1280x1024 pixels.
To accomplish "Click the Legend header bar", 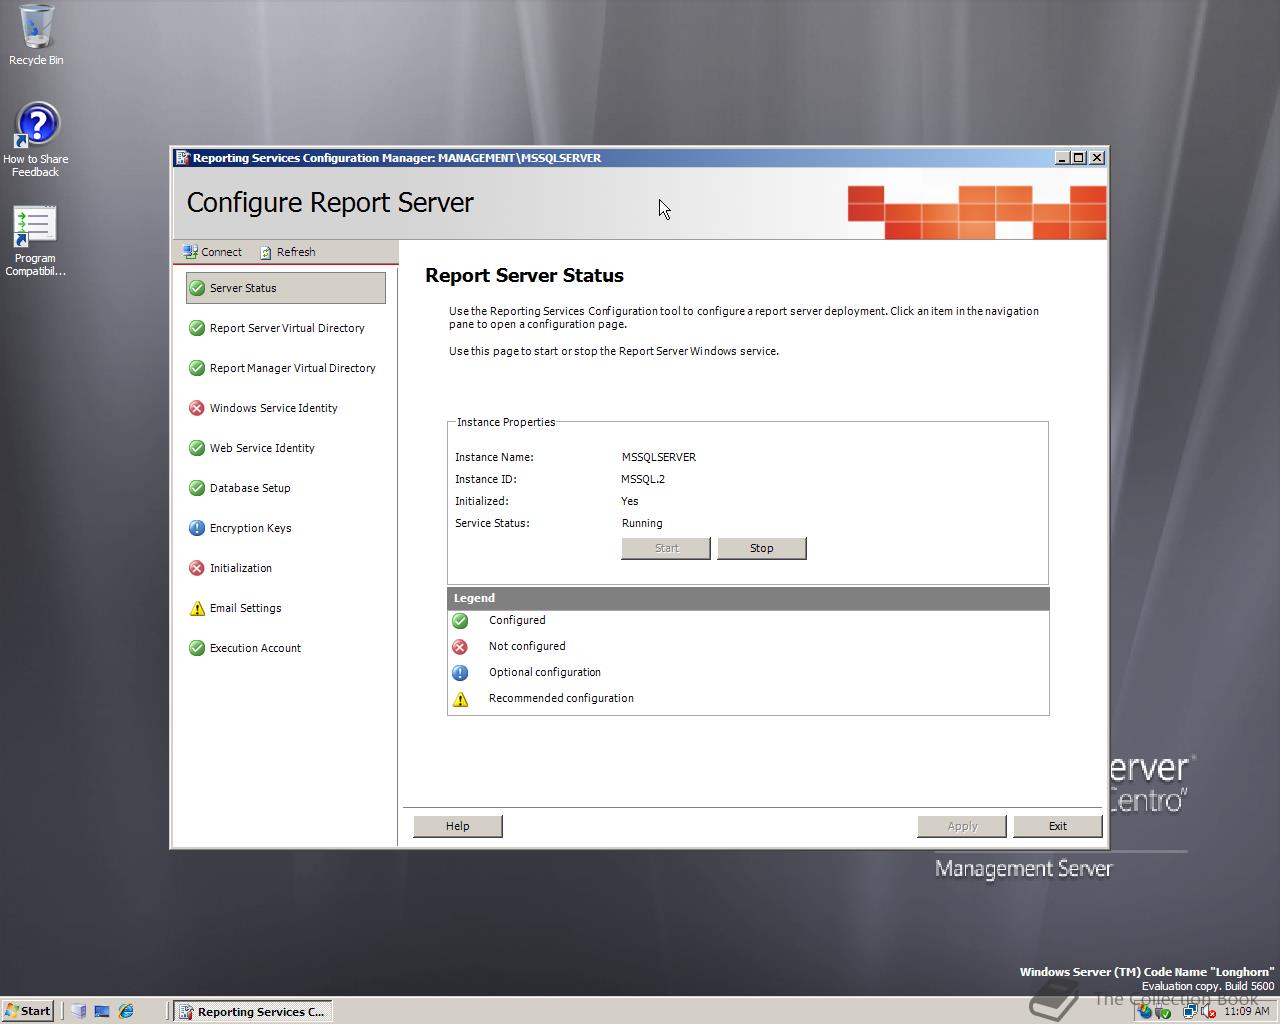I will [748, 598].
